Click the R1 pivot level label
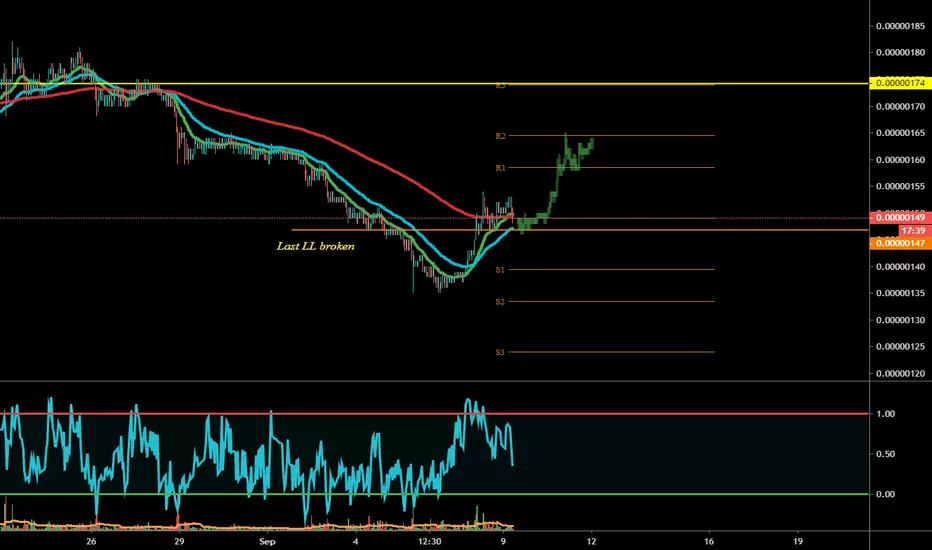The height and width of the screenshot is (550, 932). (500, 168)
